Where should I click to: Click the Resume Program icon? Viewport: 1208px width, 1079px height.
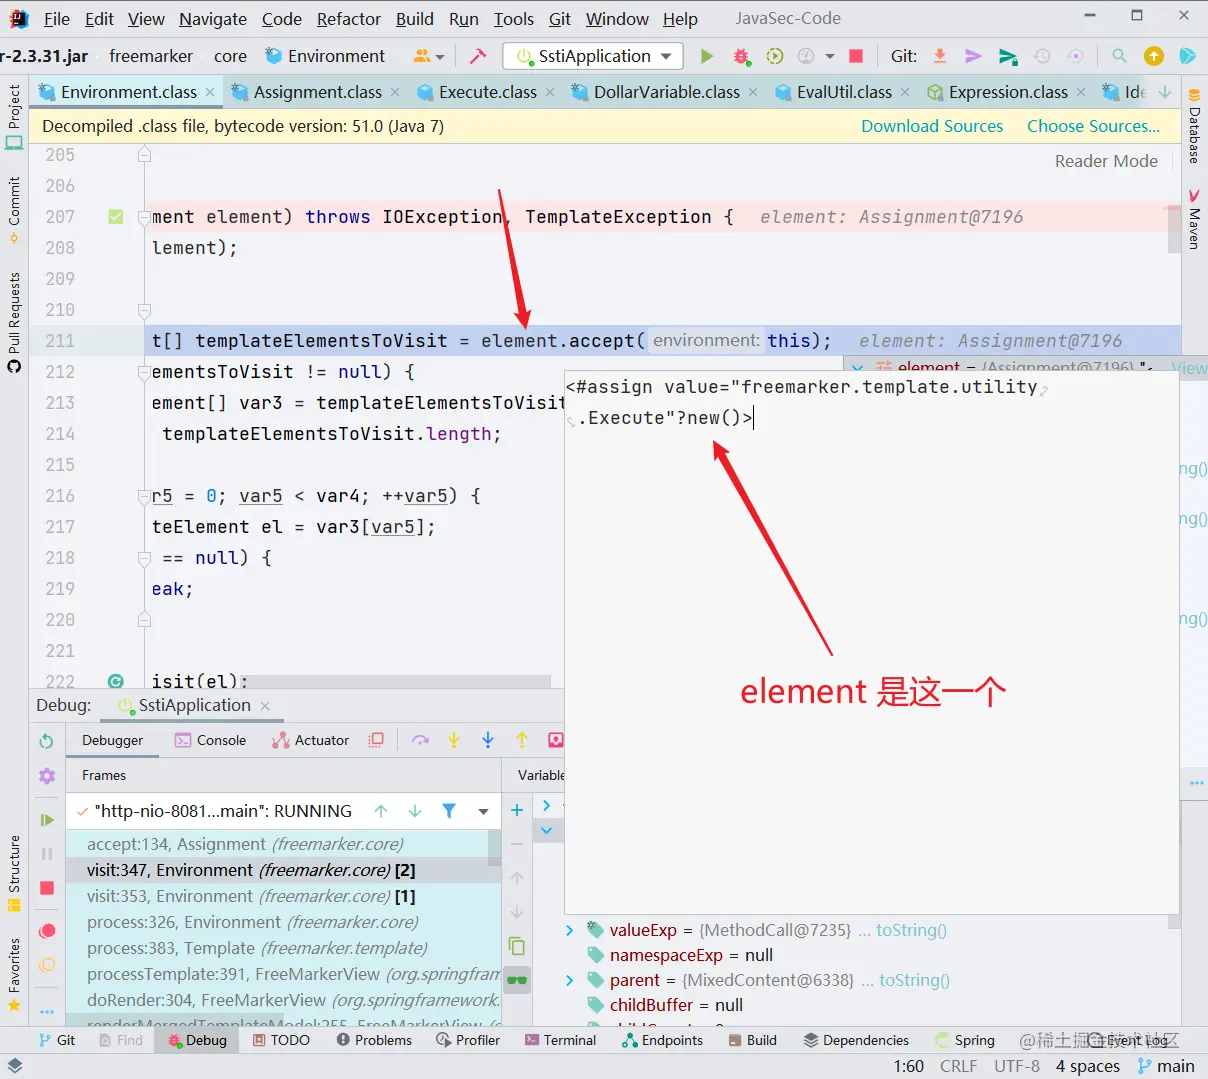[46, 820]
